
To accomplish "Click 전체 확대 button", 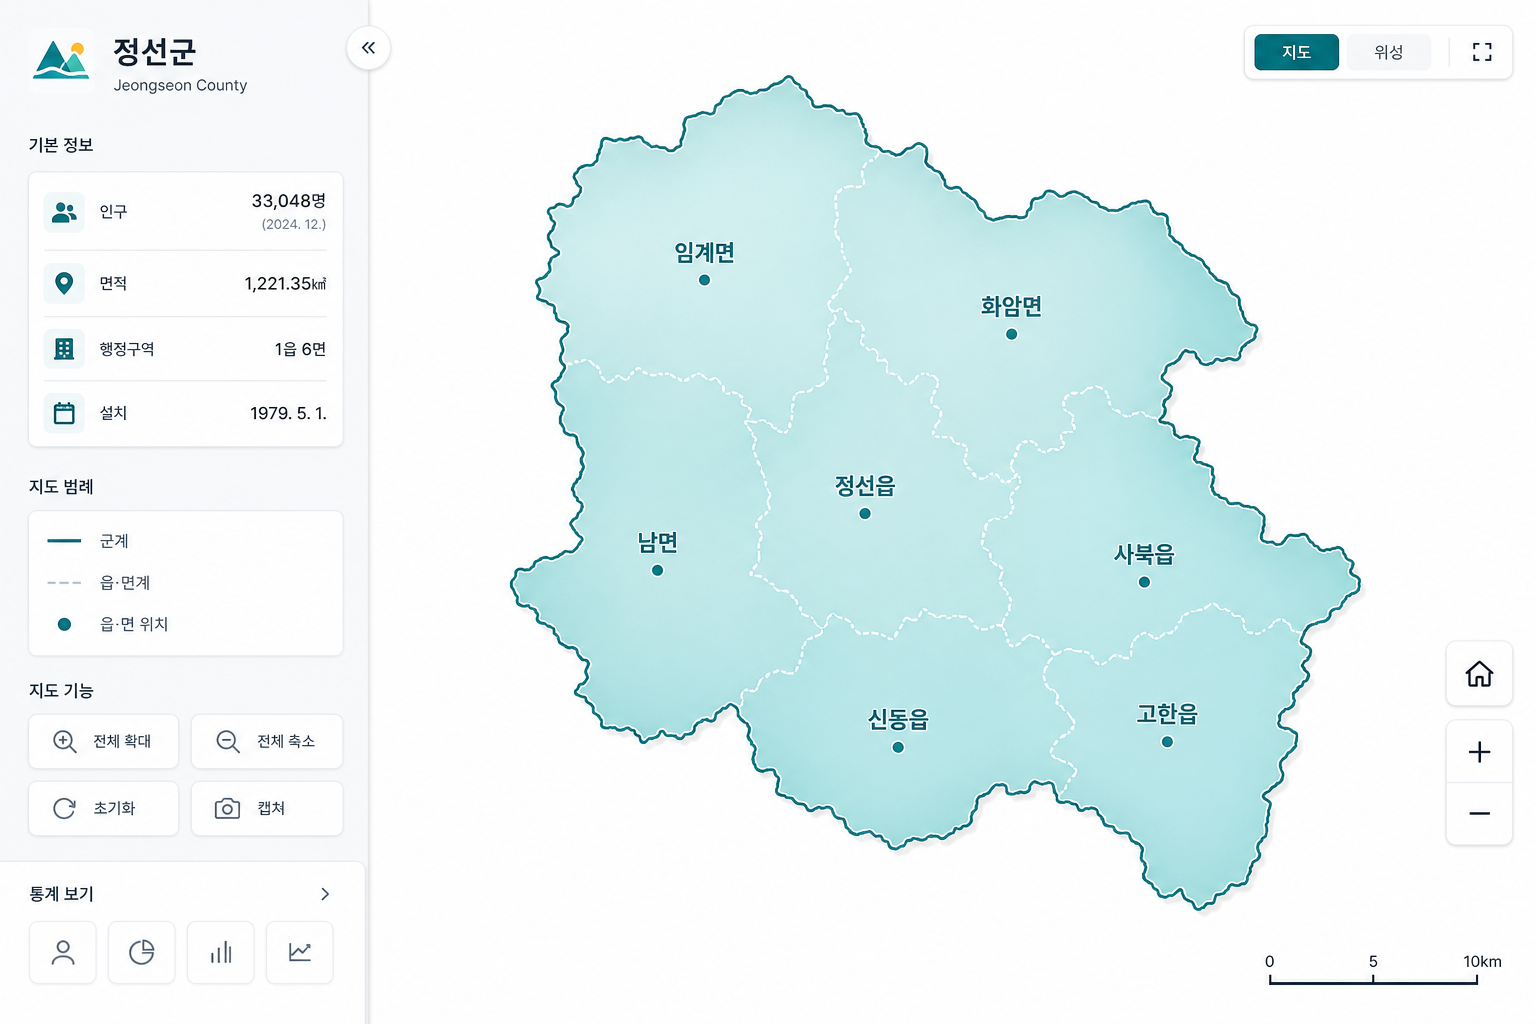I will 104,741.
